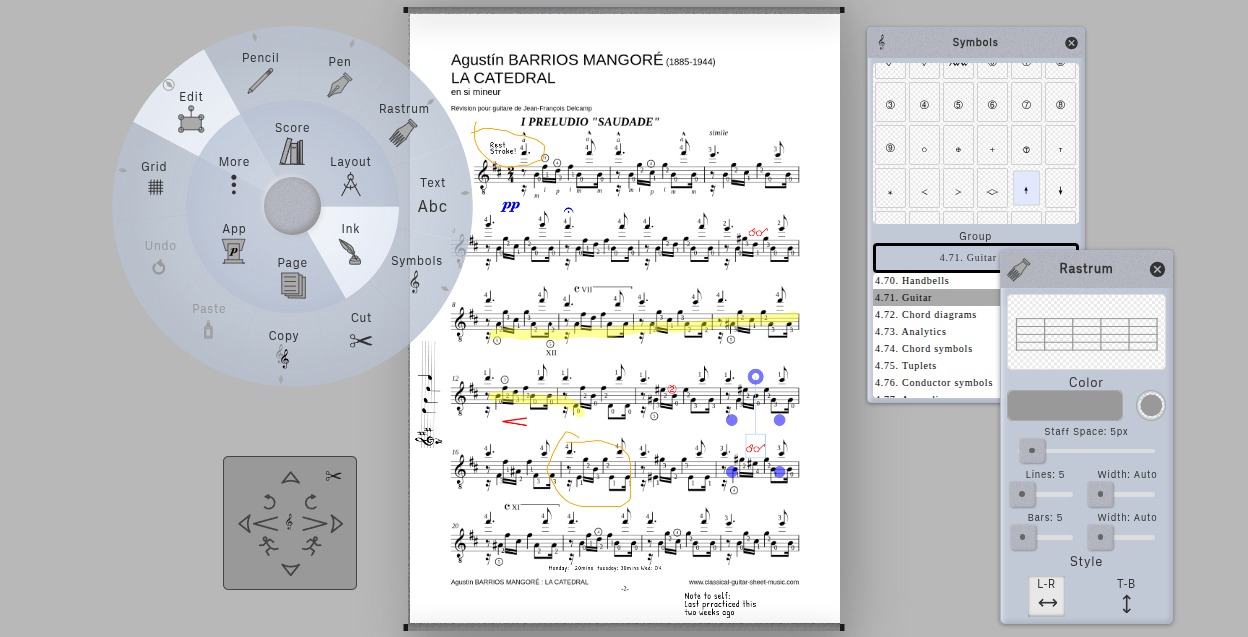Pick the circled 7 symbol
Image resolution: width=1248 pixels, height=637 pixels.
click(x=1026, y=104)
